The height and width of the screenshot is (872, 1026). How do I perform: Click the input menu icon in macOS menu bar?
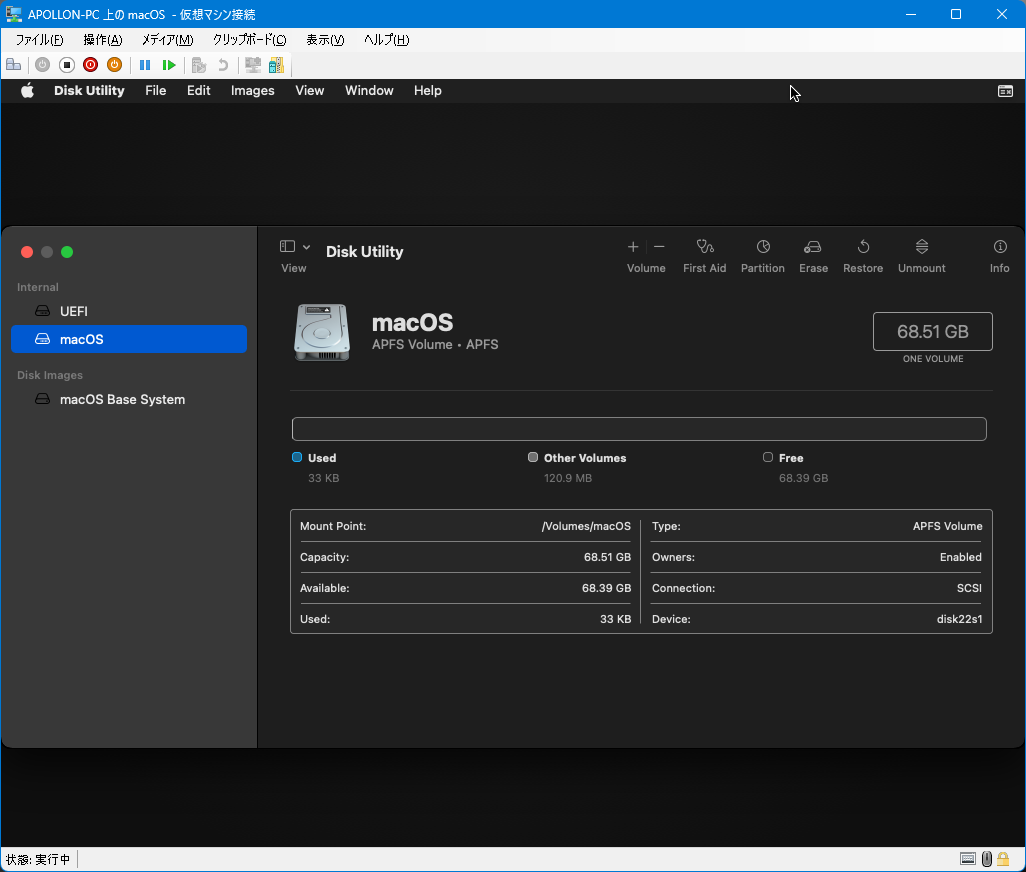click(x=1005, y=91)
